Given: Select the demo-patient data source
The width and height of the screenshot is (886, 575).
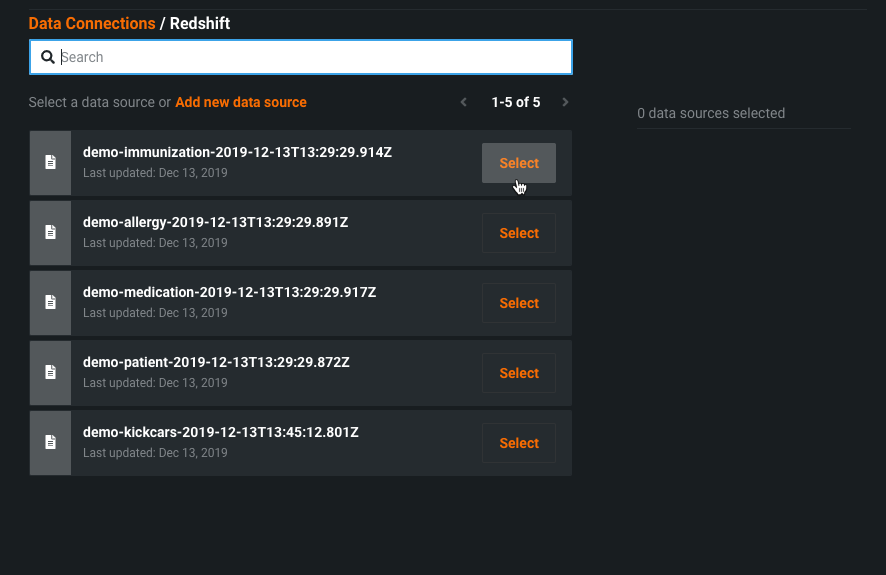Looking at the screenshot, I should tap(519, 373).
